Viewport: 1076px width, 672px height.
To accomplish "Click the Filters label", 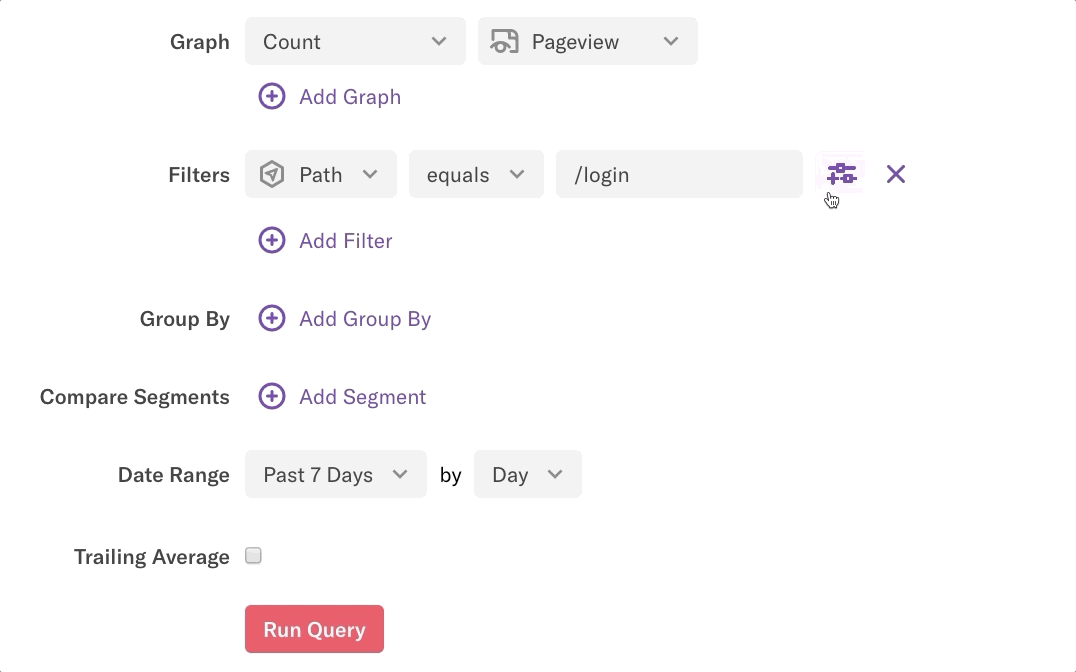I will (x=199, y=175).
